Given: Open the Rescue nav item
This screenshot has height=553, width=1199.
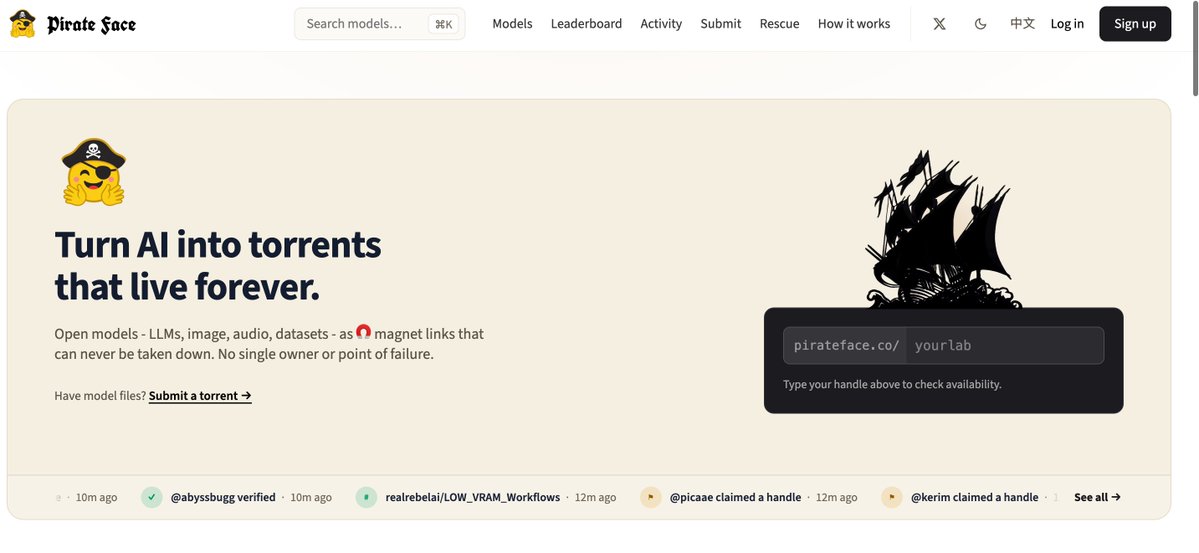Looking at the screenshot, I should point(779,24).
